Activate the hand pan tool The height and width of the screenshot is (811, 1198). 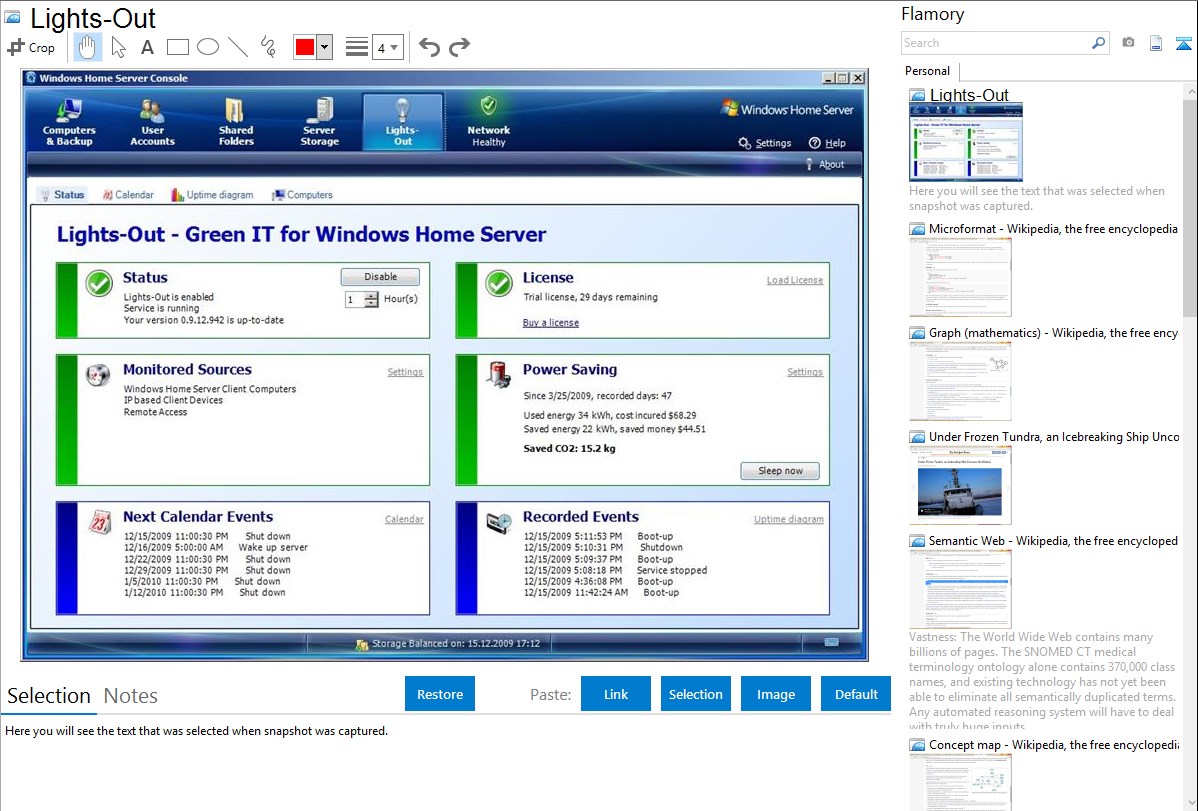tap(88, 47)
